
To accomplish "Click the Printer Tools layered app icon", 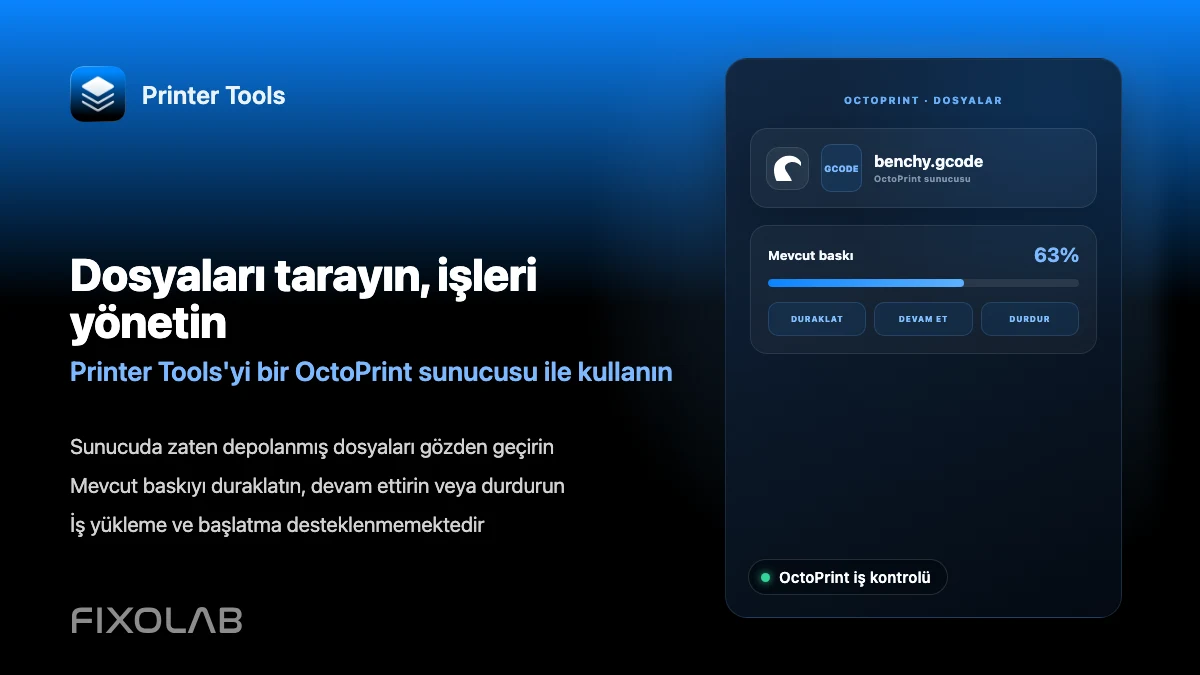I will 98,94.
